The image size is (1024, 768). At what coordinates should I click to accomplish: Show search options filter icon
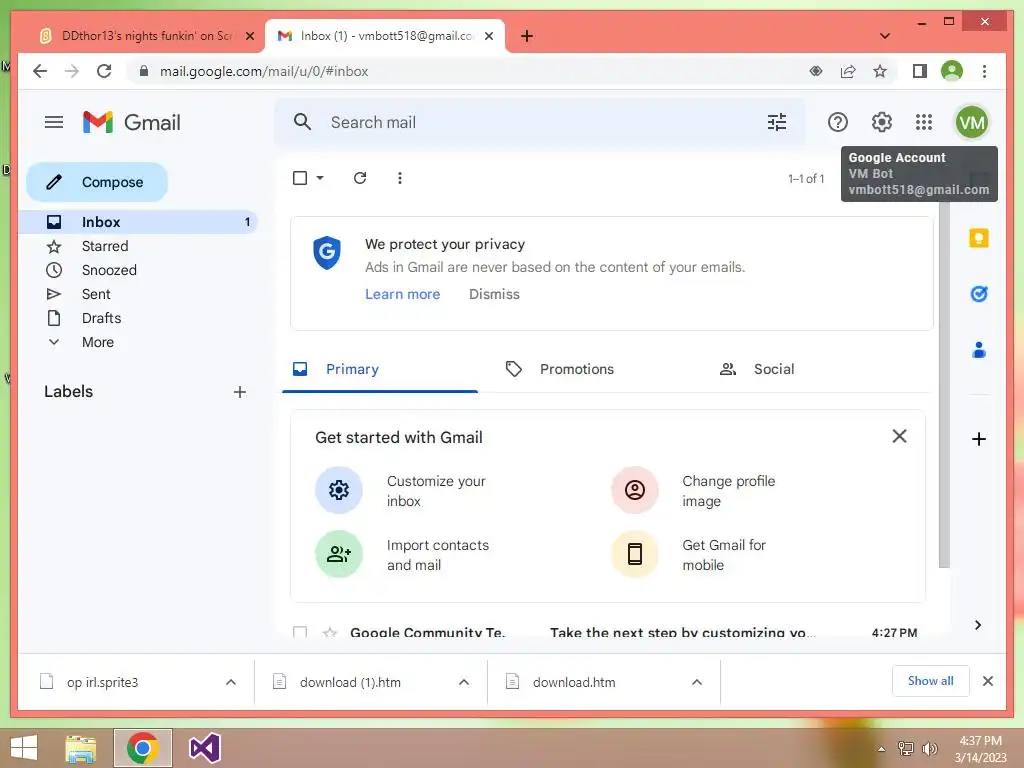776,122
